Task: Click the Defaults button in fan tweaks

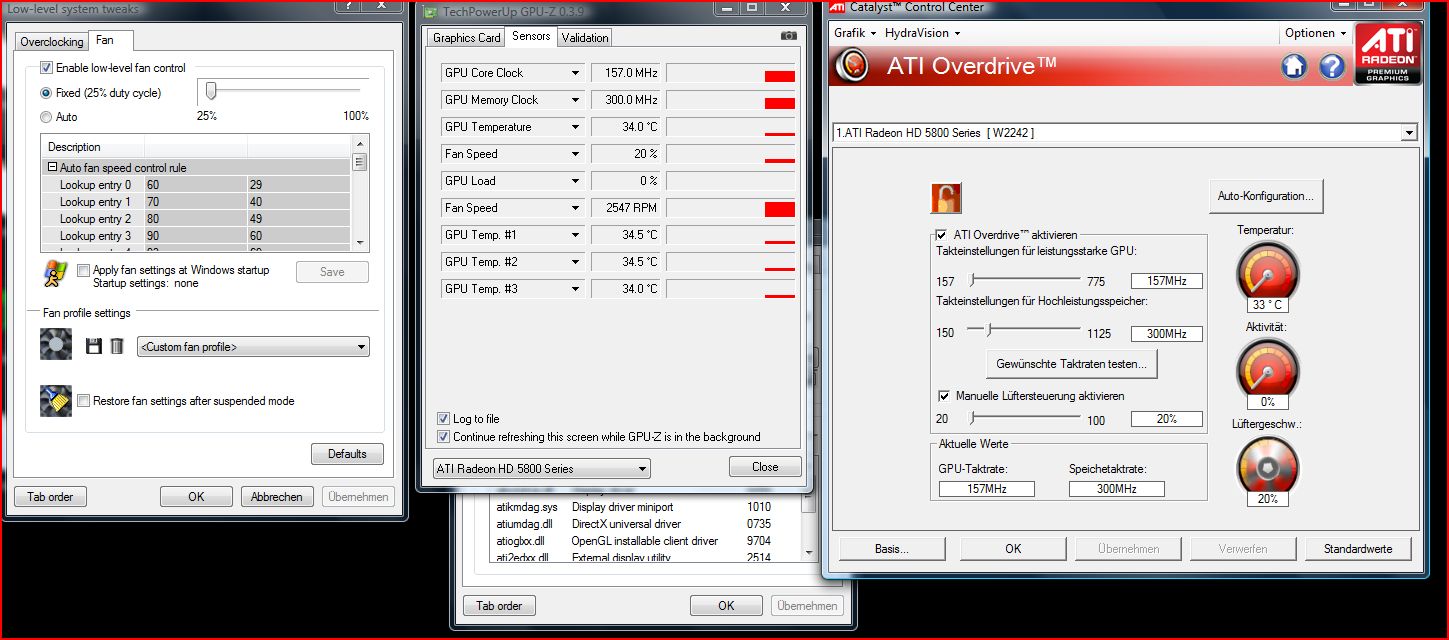Action: point(347,454)
